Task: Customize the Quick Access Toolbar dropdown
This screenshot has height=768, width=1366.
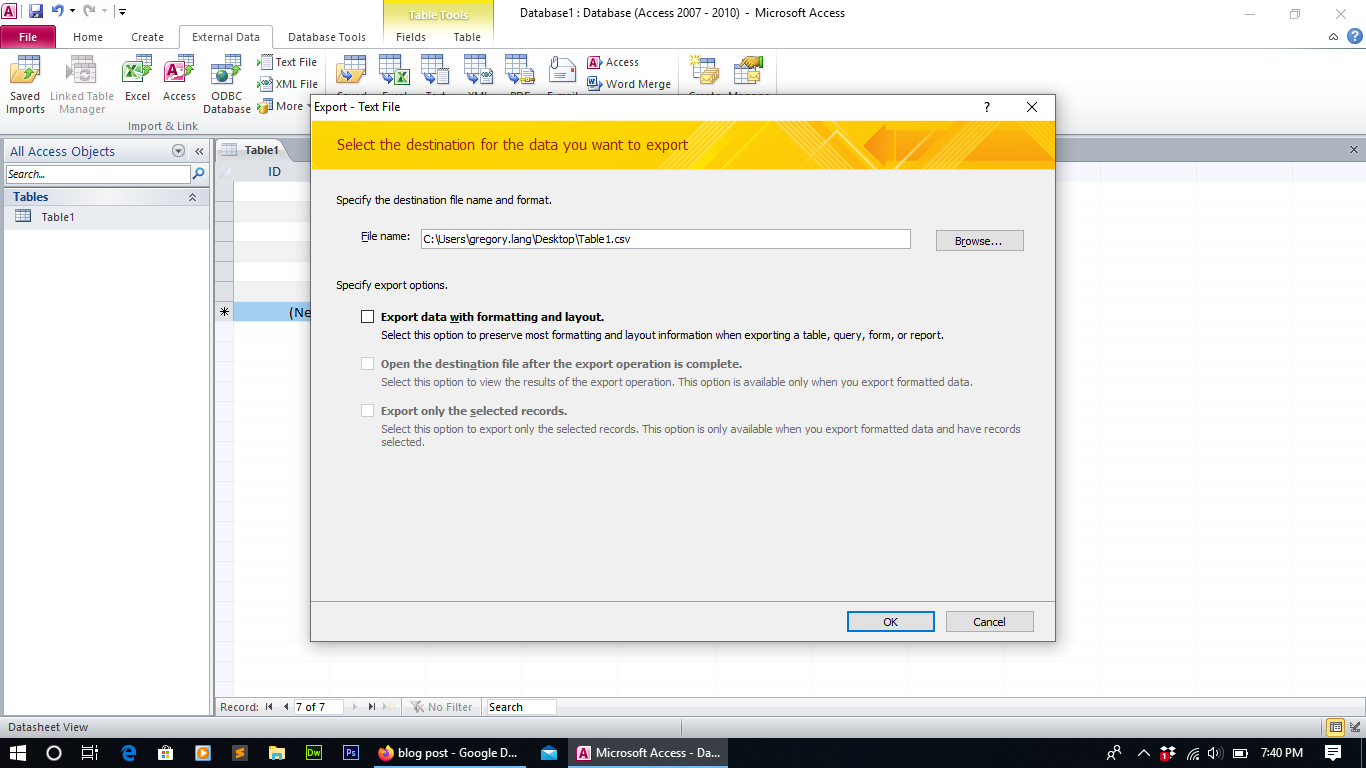Action: [x=122, y=12]
